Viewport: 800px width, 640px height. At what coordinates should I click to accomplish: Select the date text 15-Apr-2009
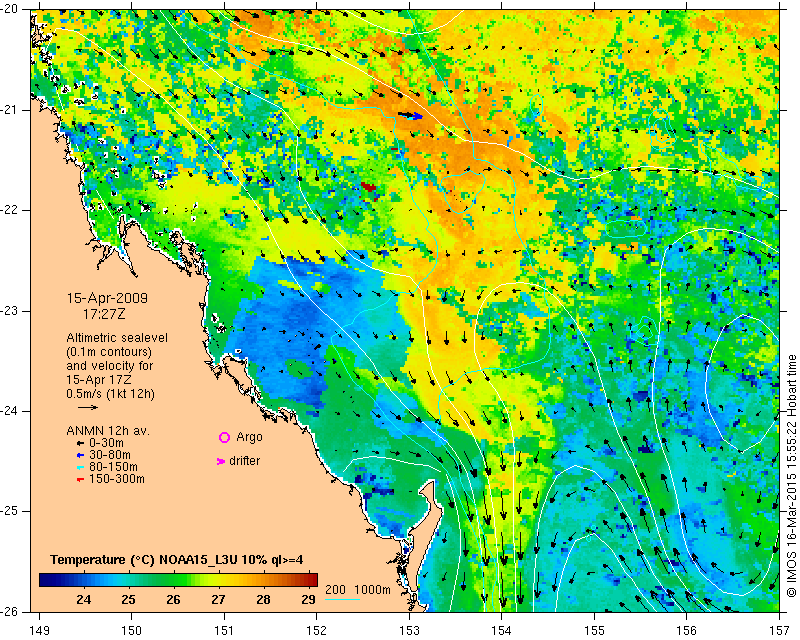pos(107,298)
